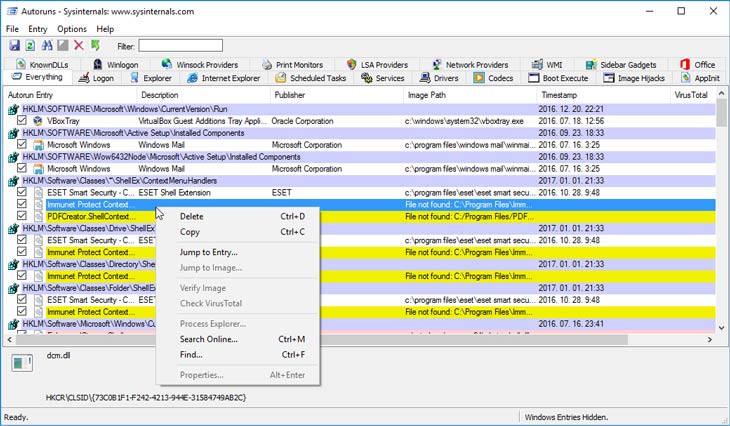
Task: Click the horizontal scrollbar right arrow
Action: point(710,340)
